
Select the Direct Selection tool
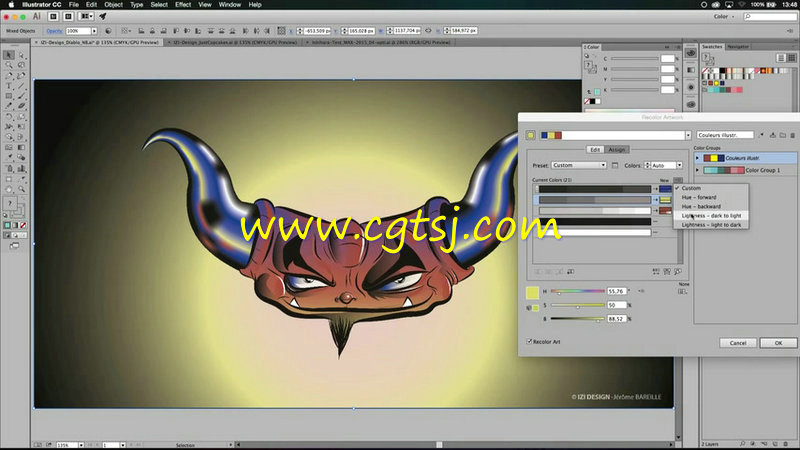[21, 55]
